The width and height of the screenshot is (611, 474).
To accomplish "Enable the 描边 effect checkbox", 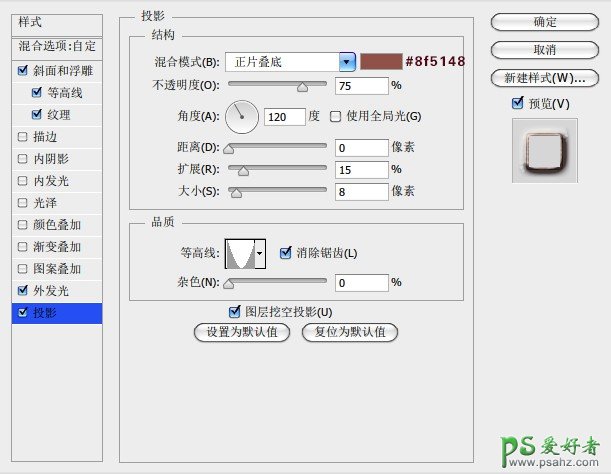I will 23,137.
